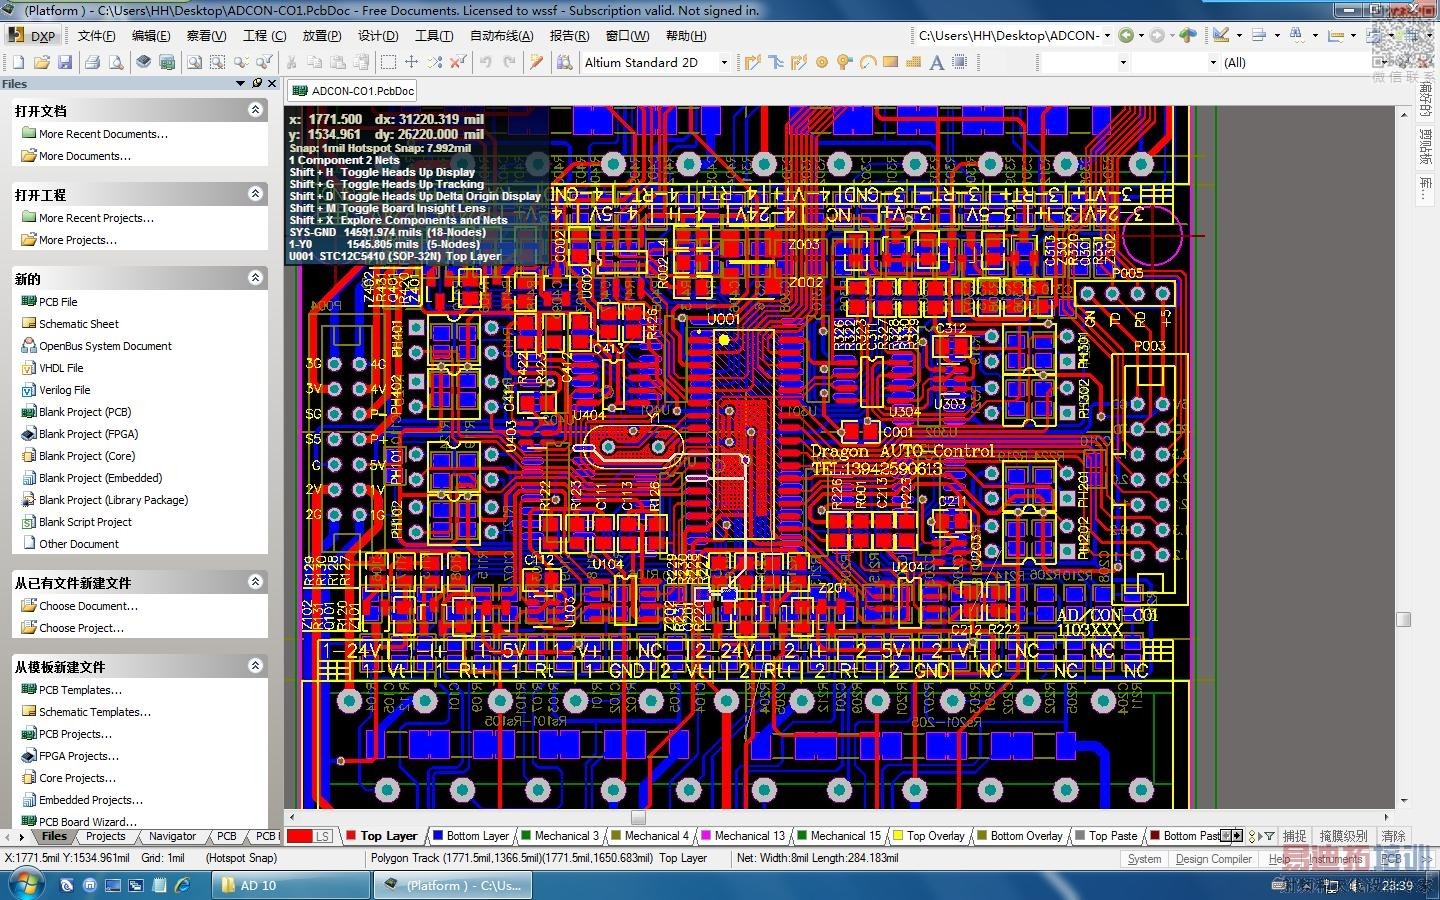
Task: Open the Altium Standard 2D view dropdown
Action: click(x=724, y=62)
